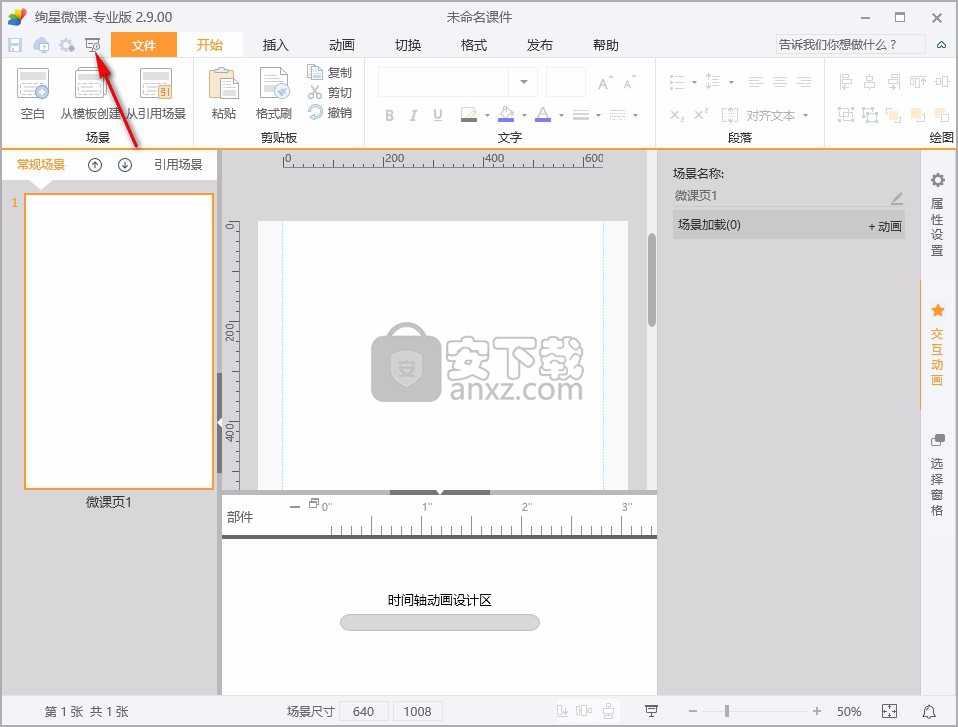The height and width of the screenshot is (727, 958).
Task: Switch to the 切换 tab
Action: (x=408, y=45)
